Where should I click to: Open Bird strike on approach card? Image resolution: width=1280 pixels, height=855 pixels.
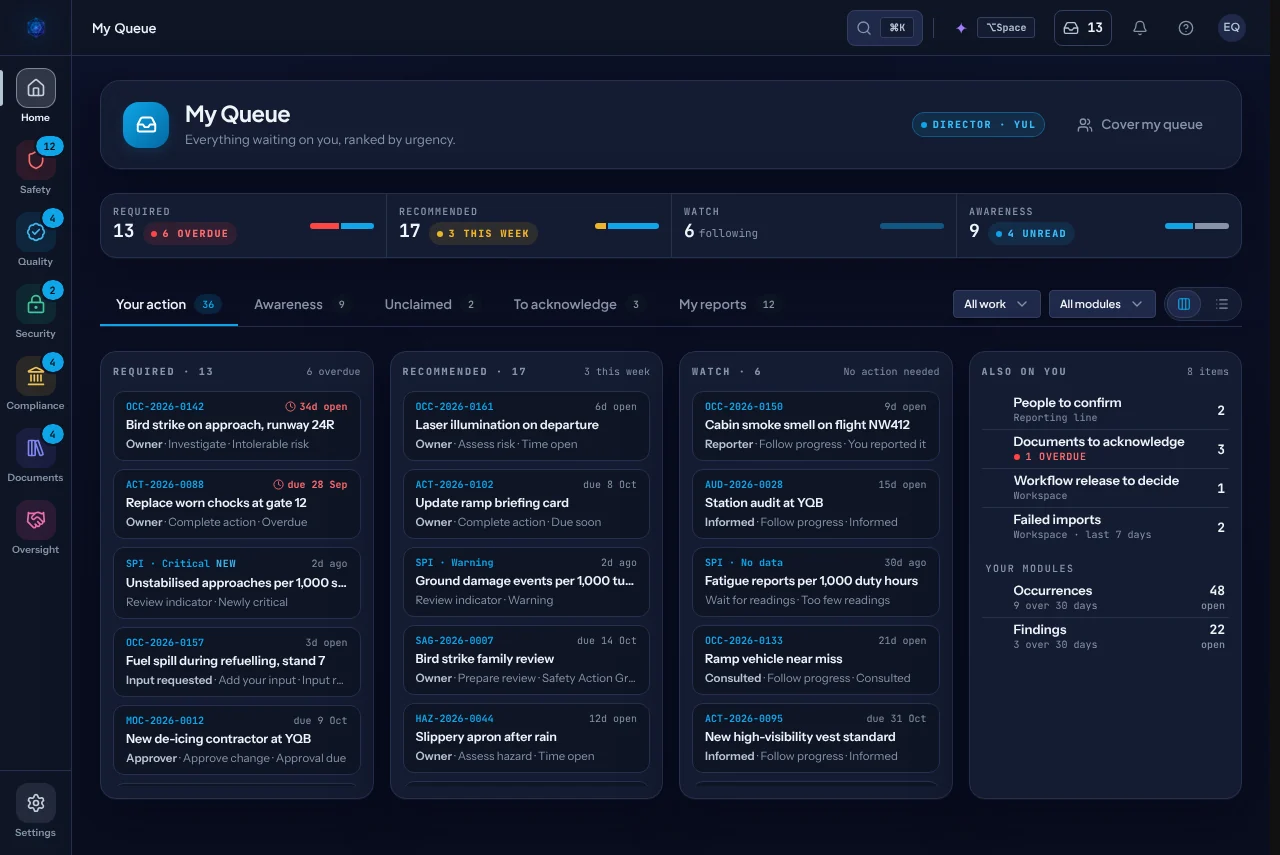coord(237,426)
